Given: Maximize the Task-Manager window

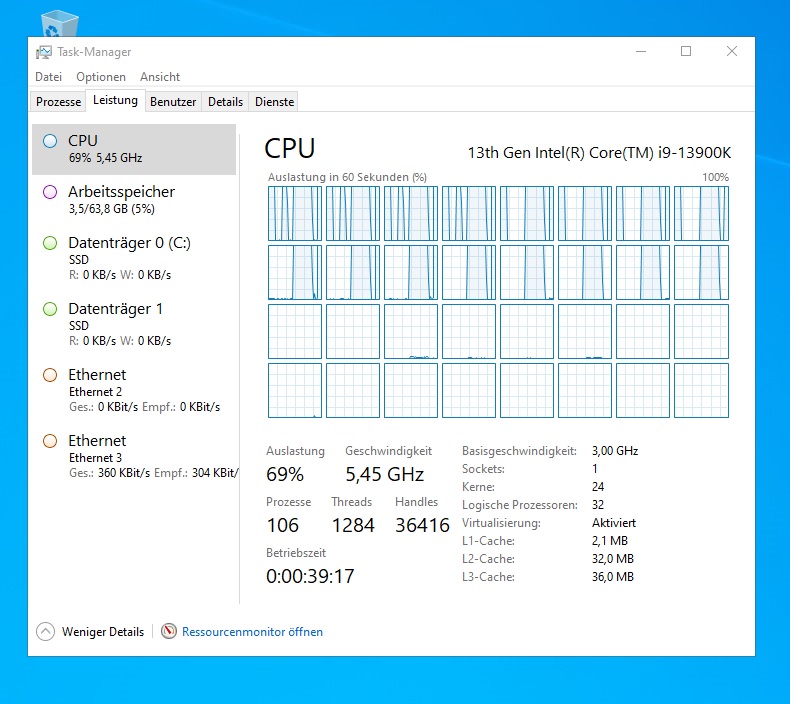Looking at the screenshot, I should [686, 51].
